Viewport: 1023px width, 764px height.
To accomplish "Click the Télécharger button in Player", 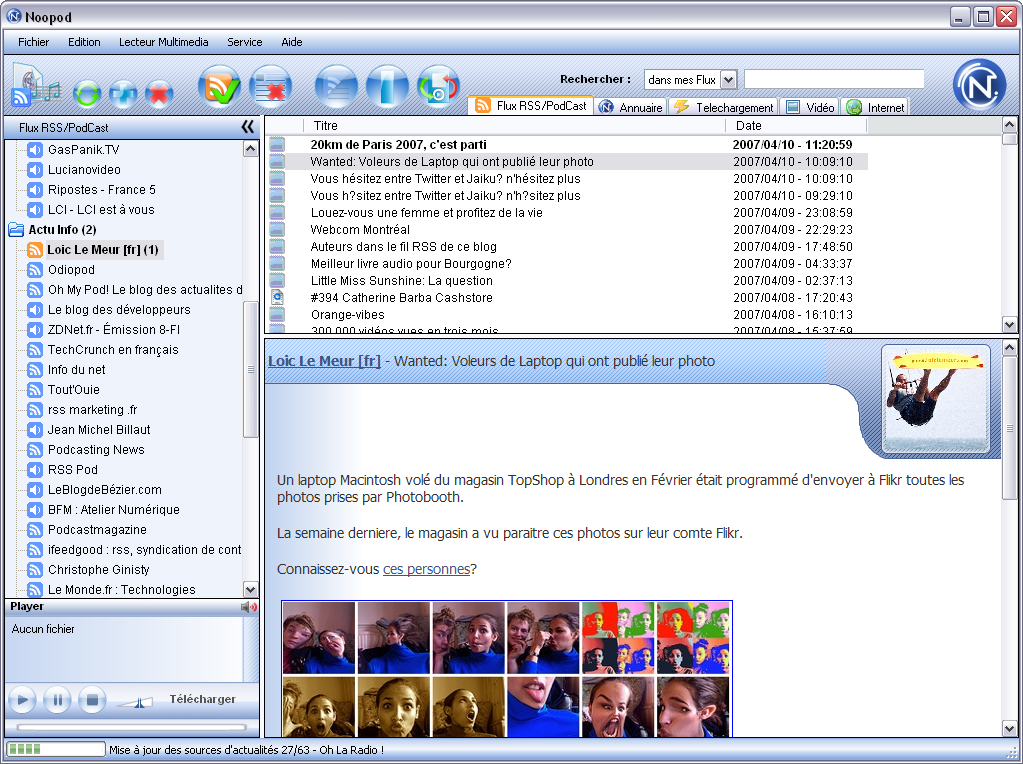I will [202, 699].
